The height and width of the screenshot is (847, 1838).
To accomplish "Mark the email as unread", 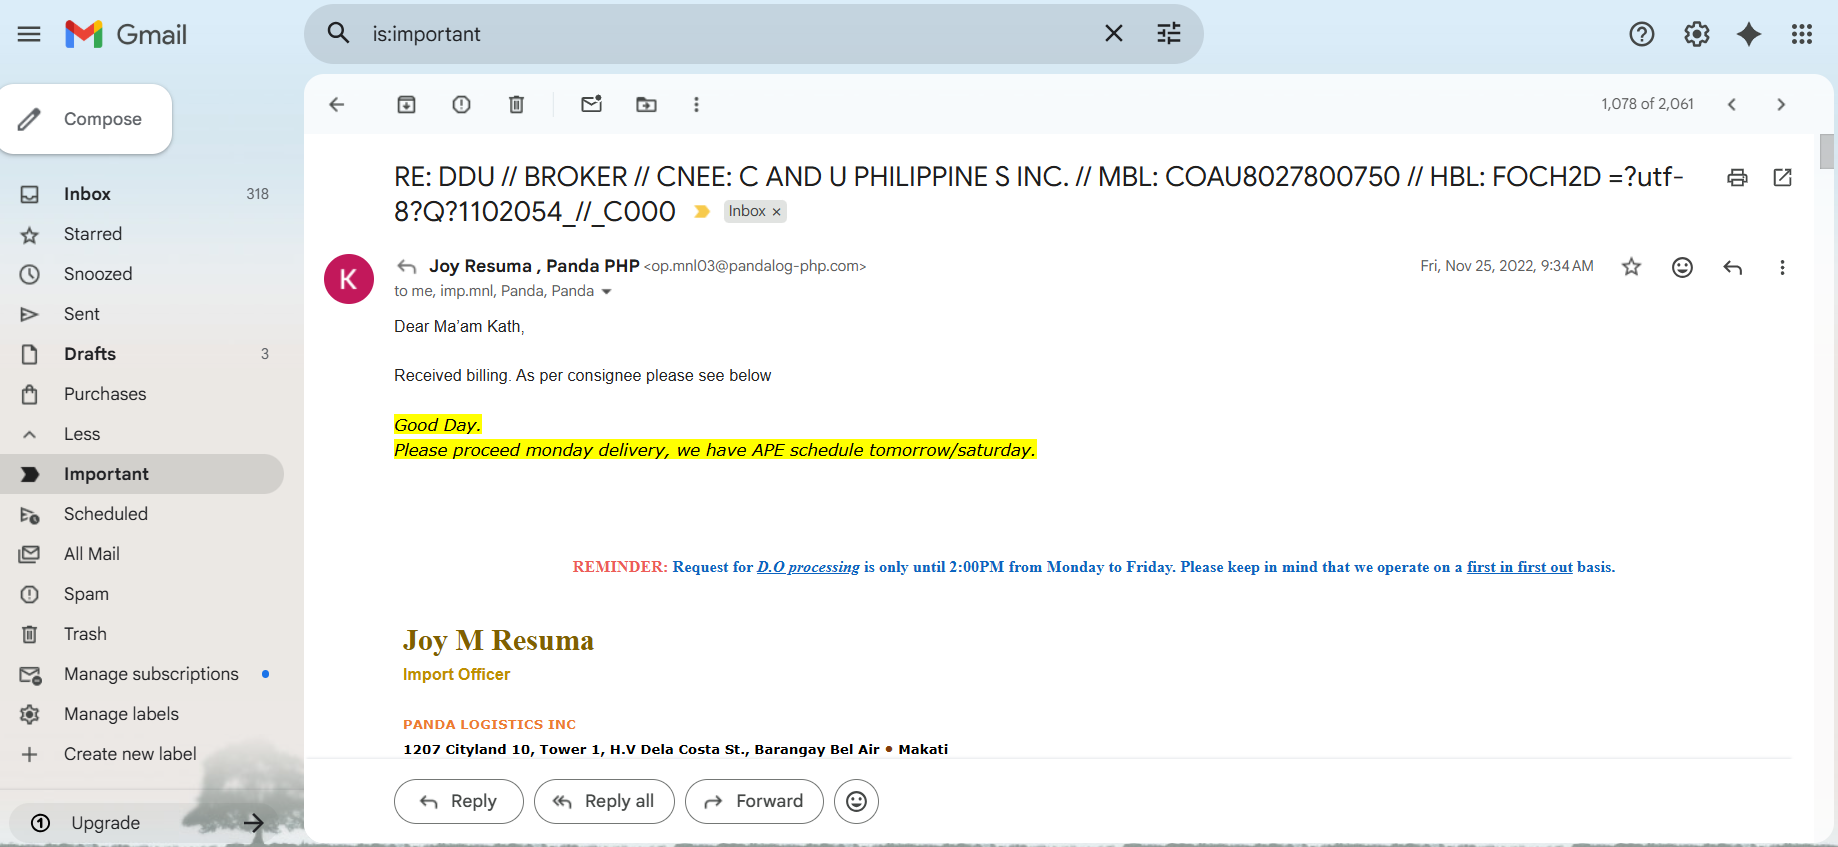I will pos(591,104).
